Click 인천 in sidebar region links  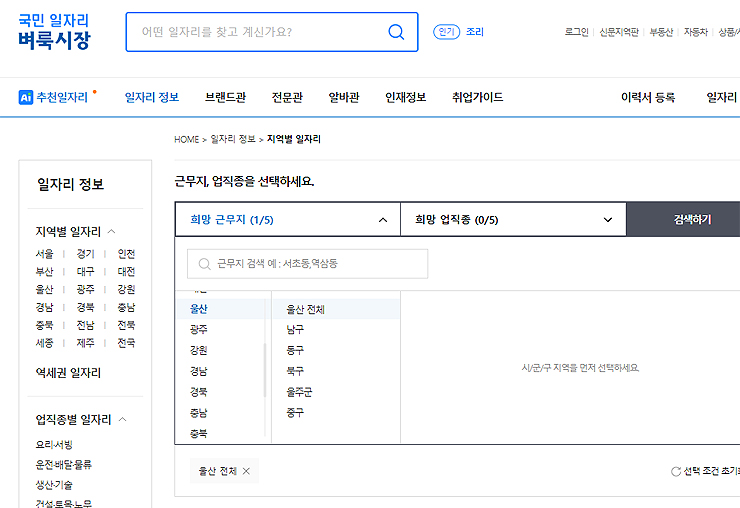(126, 254)
